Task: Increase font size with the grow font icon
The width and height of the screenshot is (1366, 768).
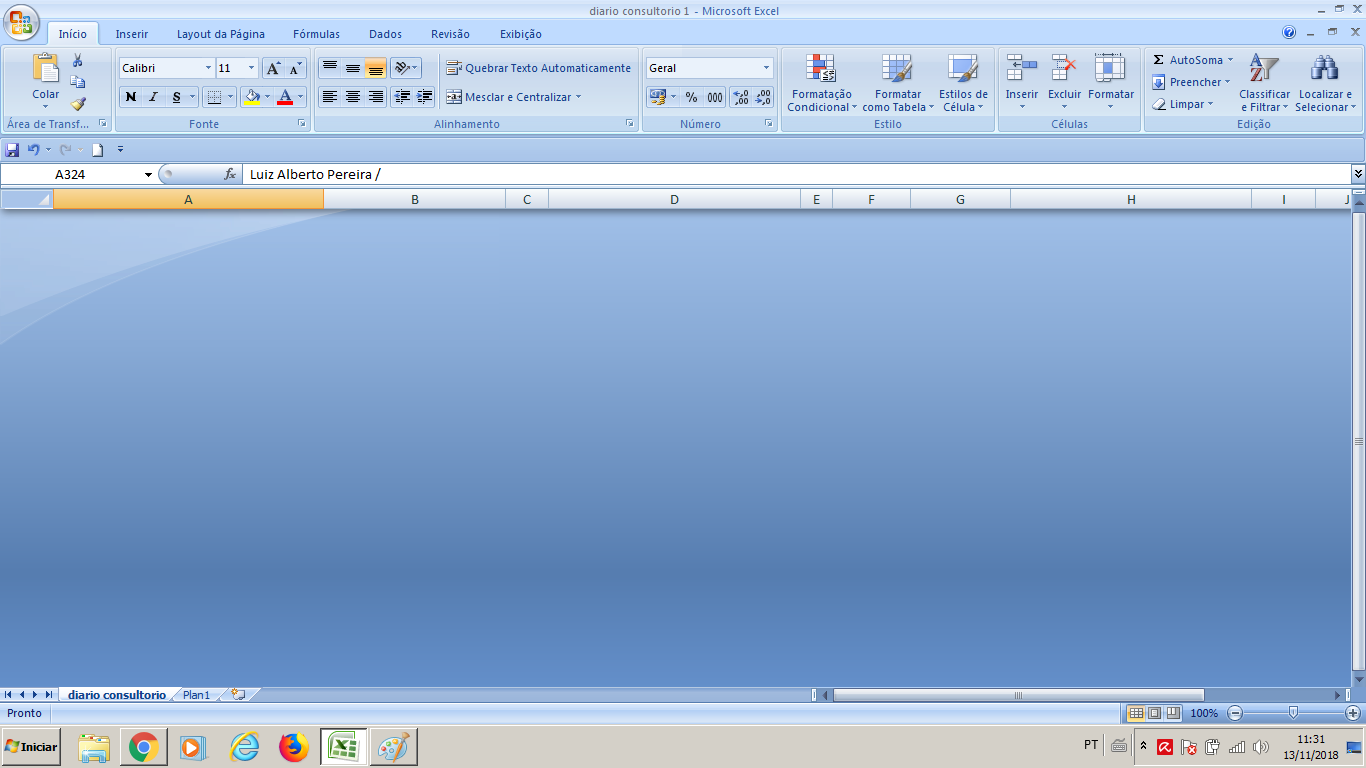Action: pos(273,68)
